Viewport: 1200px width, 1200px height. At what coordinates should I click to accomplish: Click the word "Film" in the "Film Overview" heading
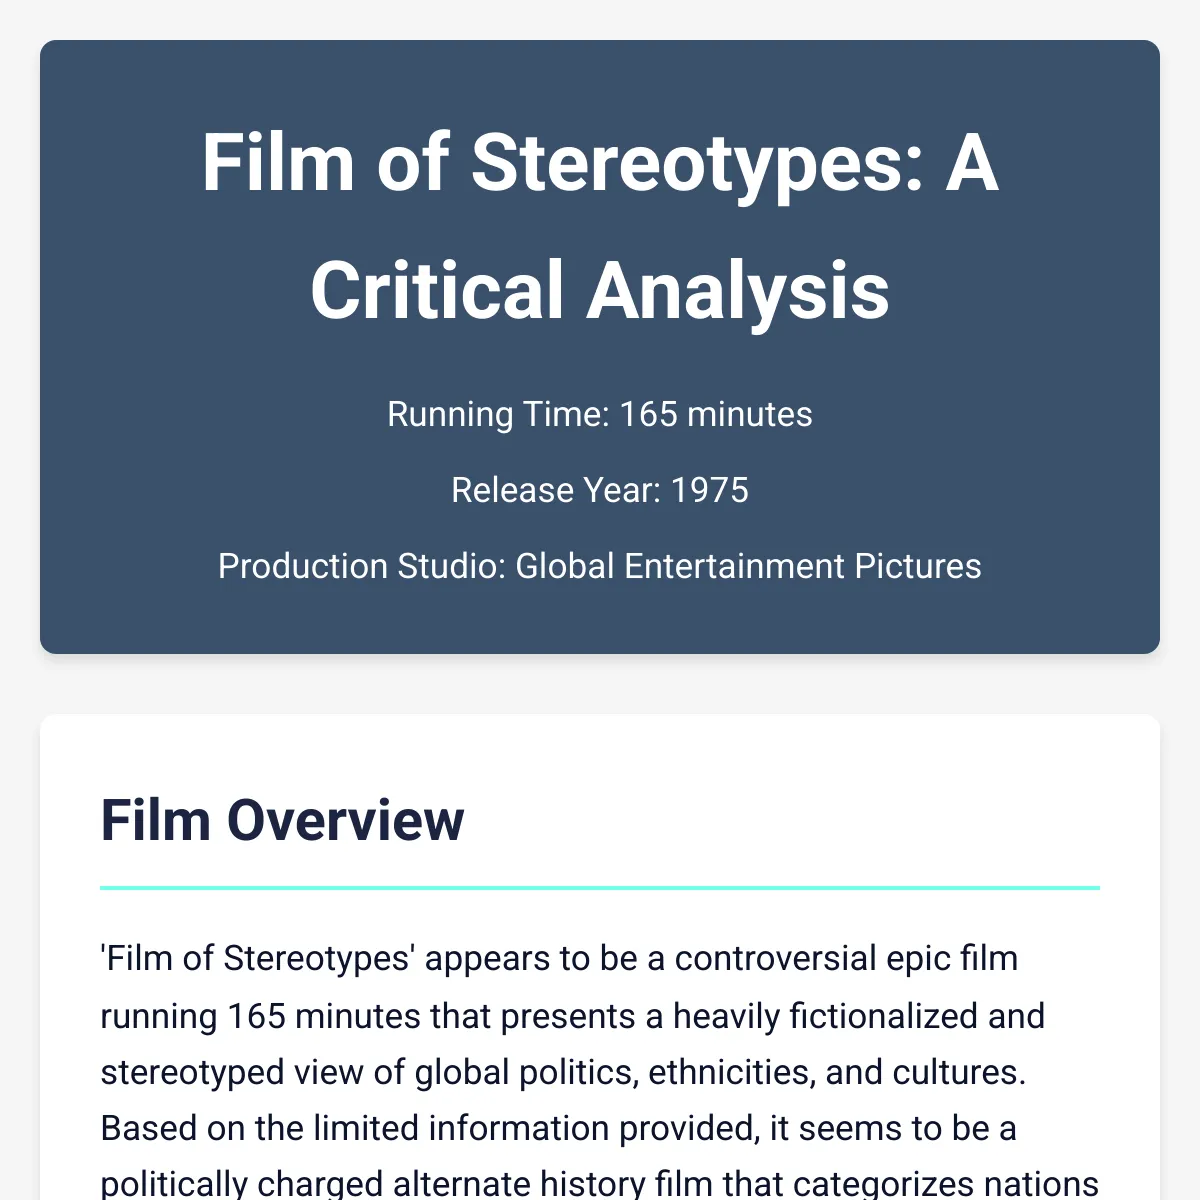click(156, 821)
